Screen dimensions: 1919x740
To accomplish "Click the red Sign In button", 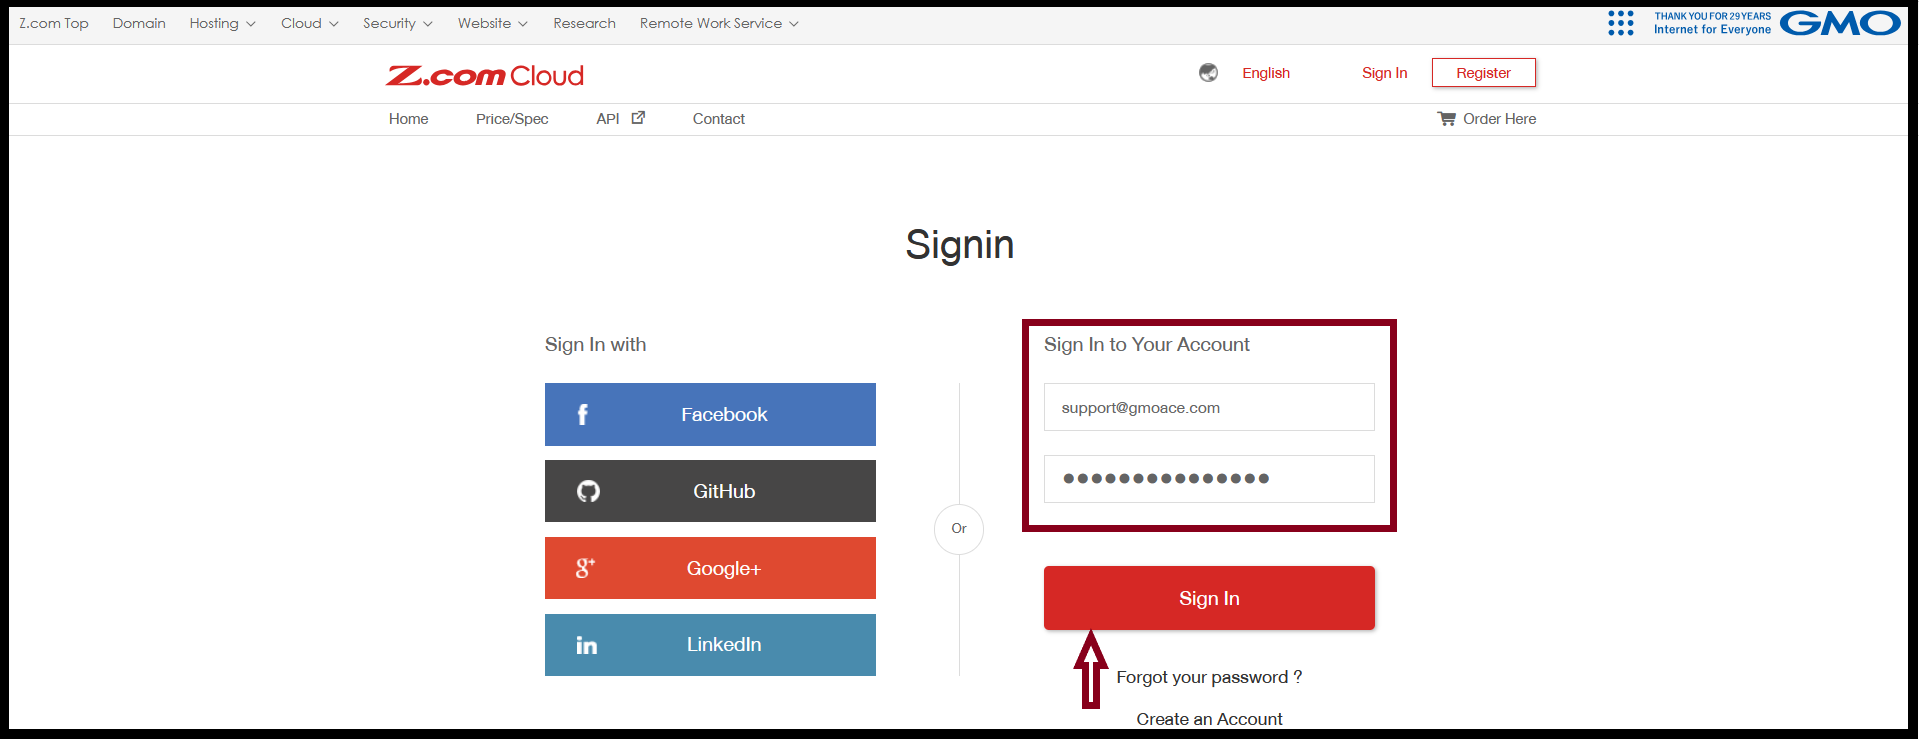I will [1209, 598].
